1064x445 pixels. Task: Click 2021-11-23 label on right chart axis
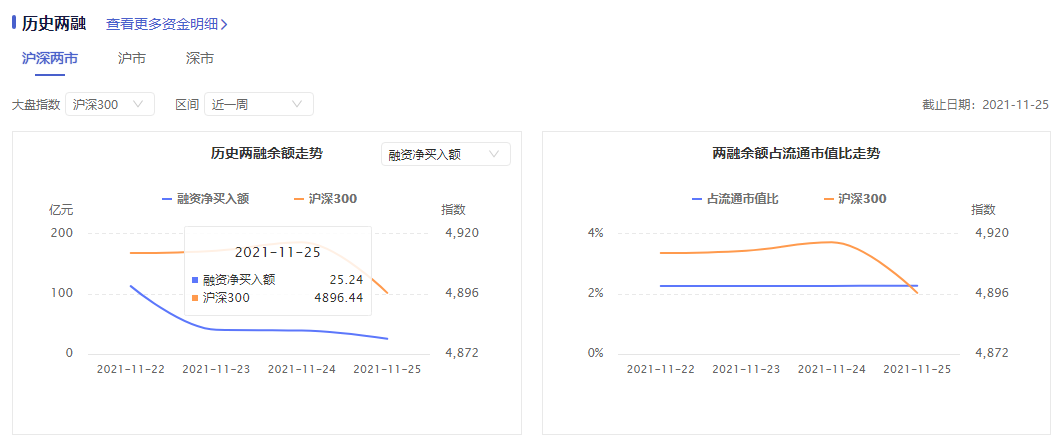tap(746, 370)
